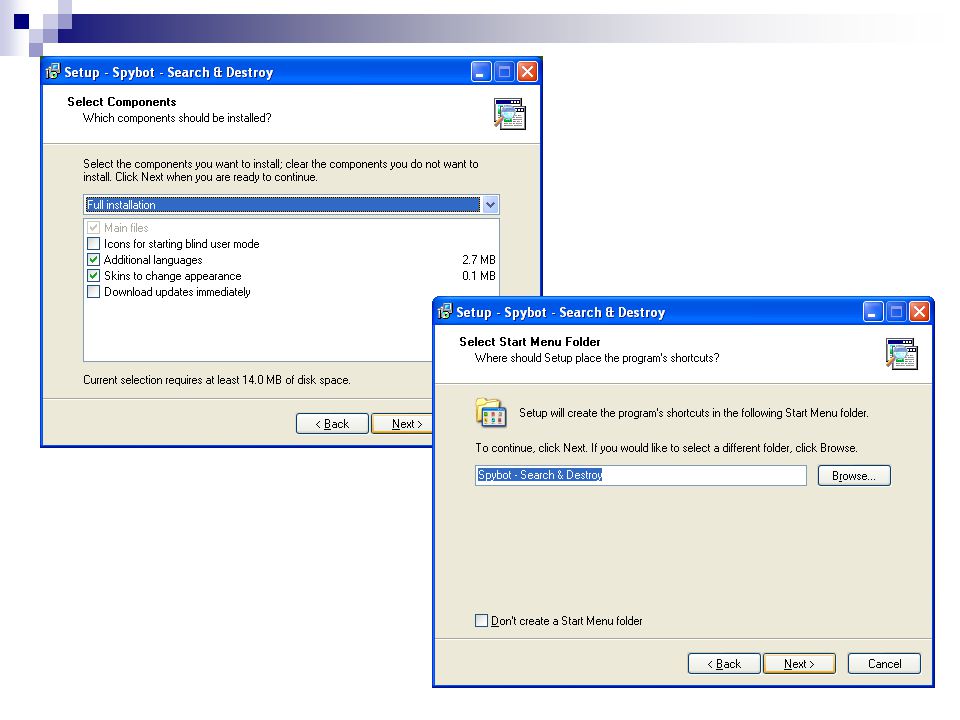
Task: Click 'Which components should be installed?' text
Action: pos(177,118)
